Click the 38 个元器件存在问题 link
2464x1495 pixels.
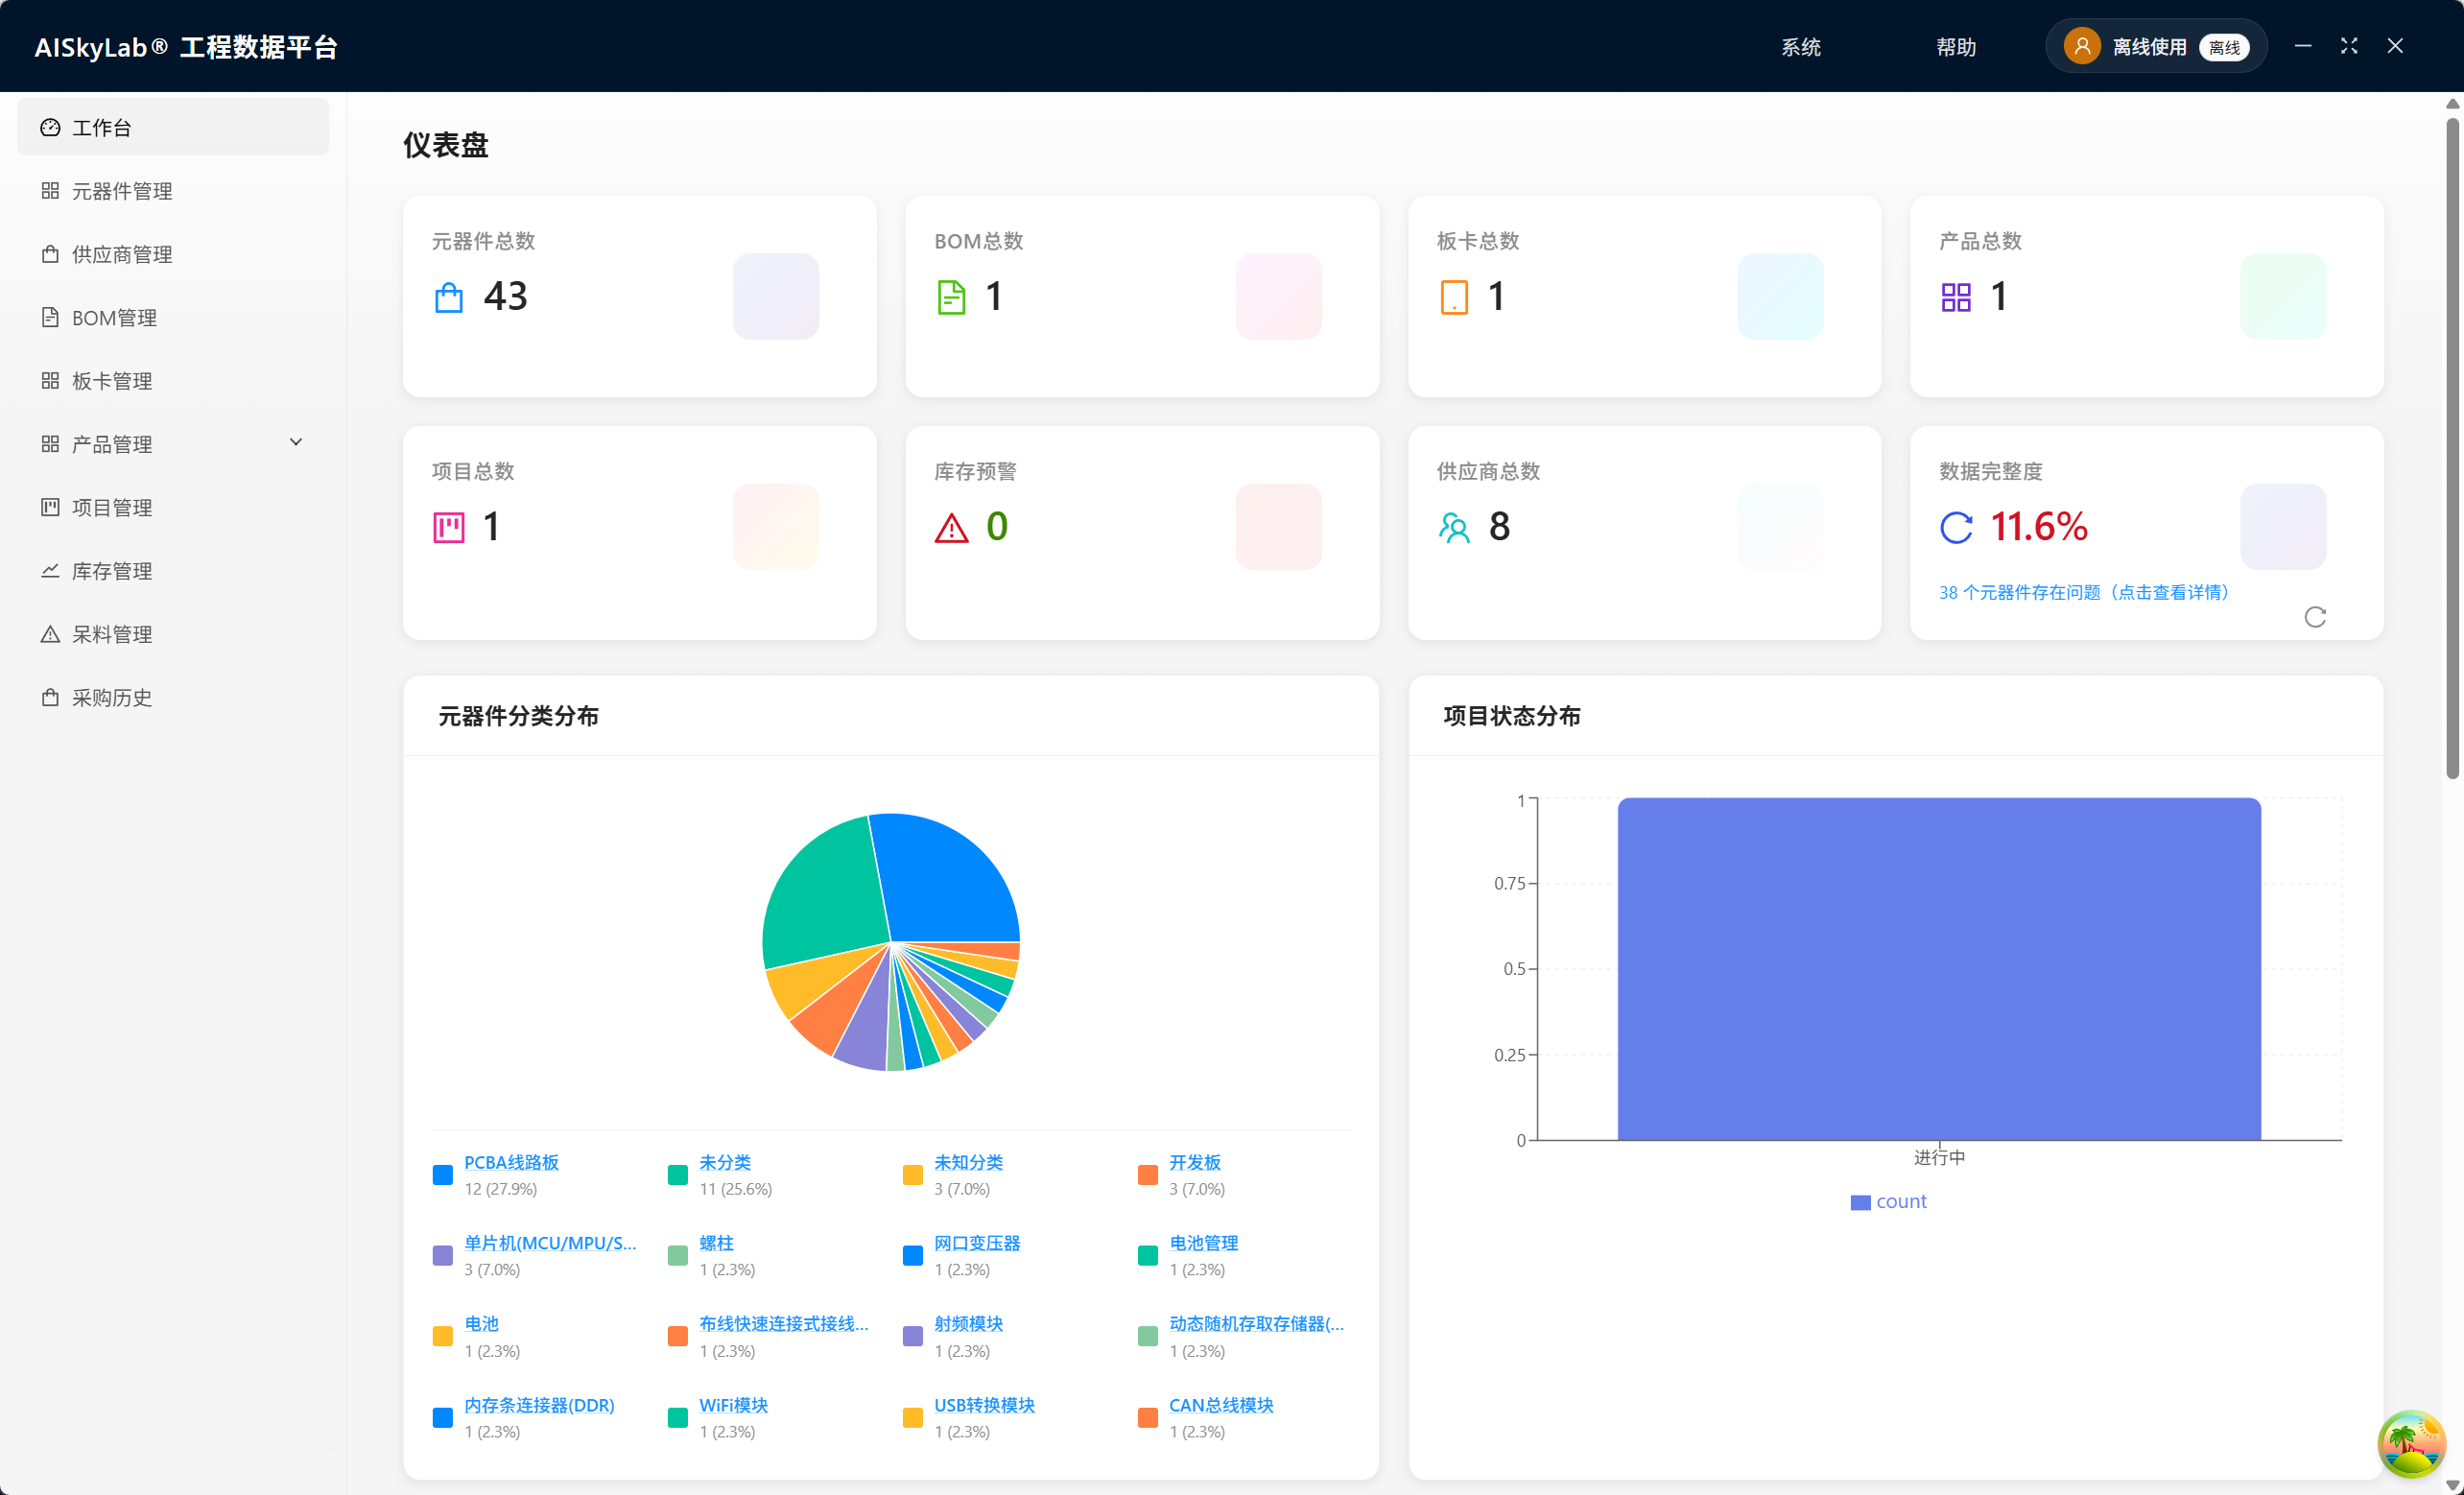[2083, 592]
